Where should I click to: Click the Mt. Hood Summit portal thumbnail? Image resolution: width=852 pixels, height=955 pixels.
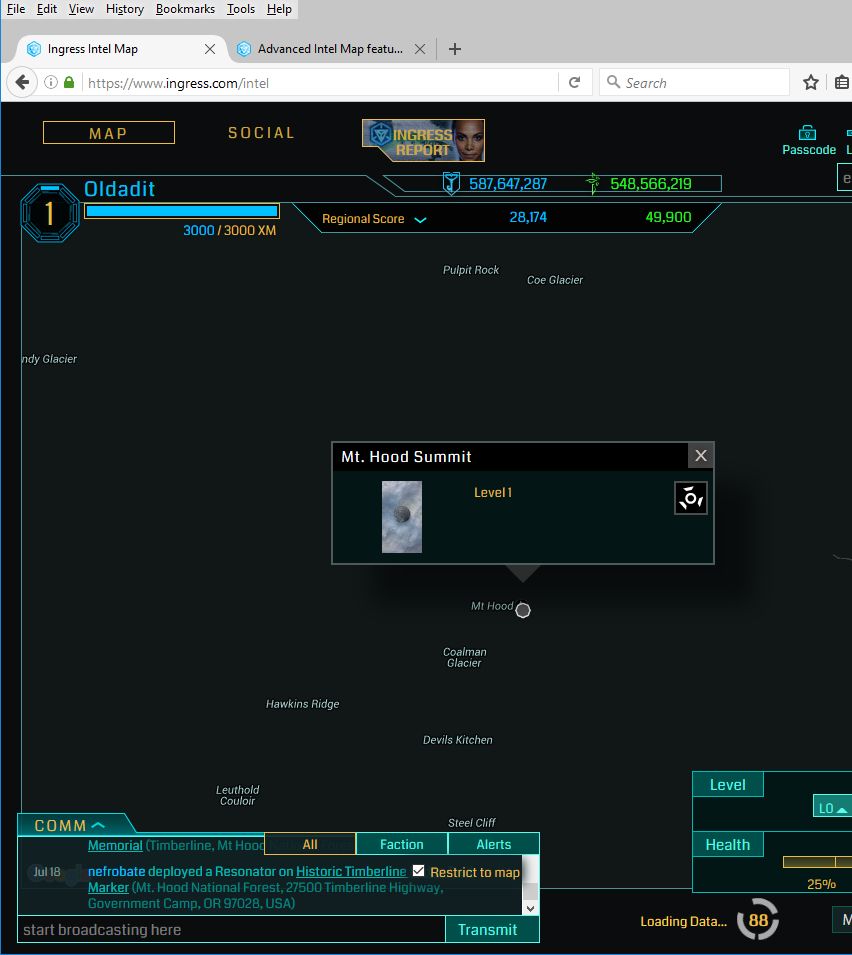tap(402, 516)
